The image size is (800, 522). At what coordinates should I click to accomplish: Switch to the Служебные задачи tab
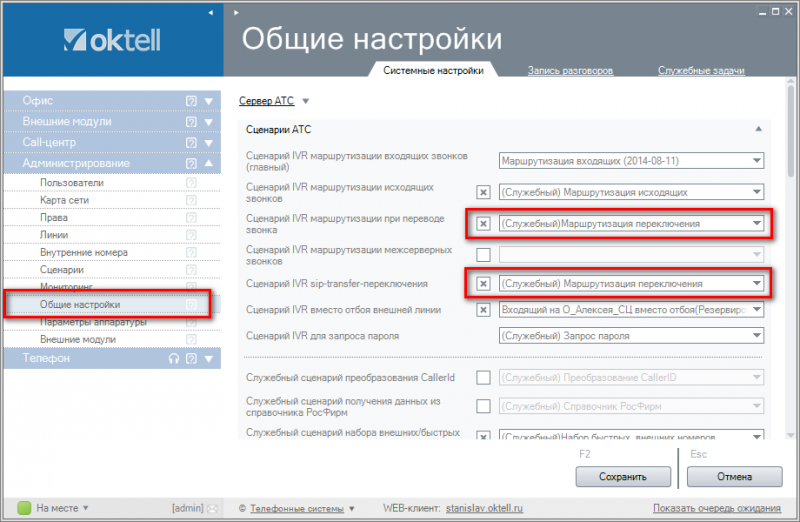coord(700,71)
